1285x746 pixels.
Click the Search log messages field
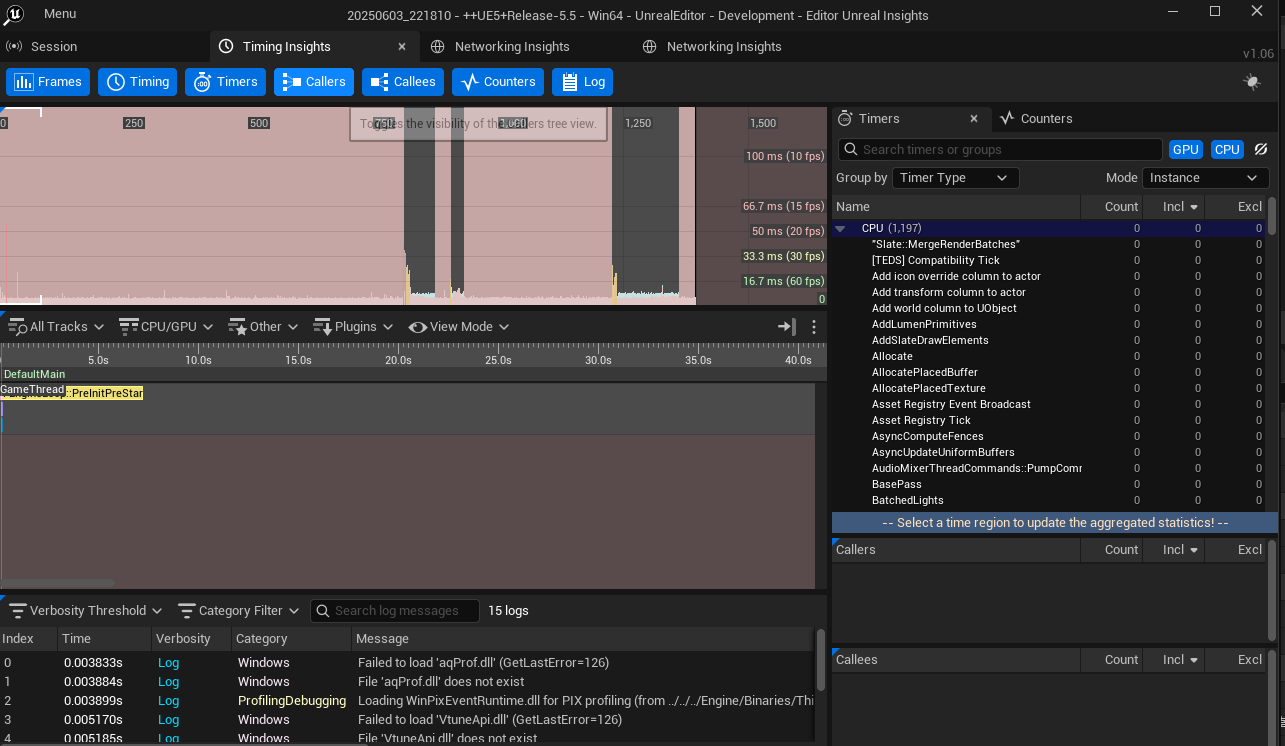(x=394, y=610)
